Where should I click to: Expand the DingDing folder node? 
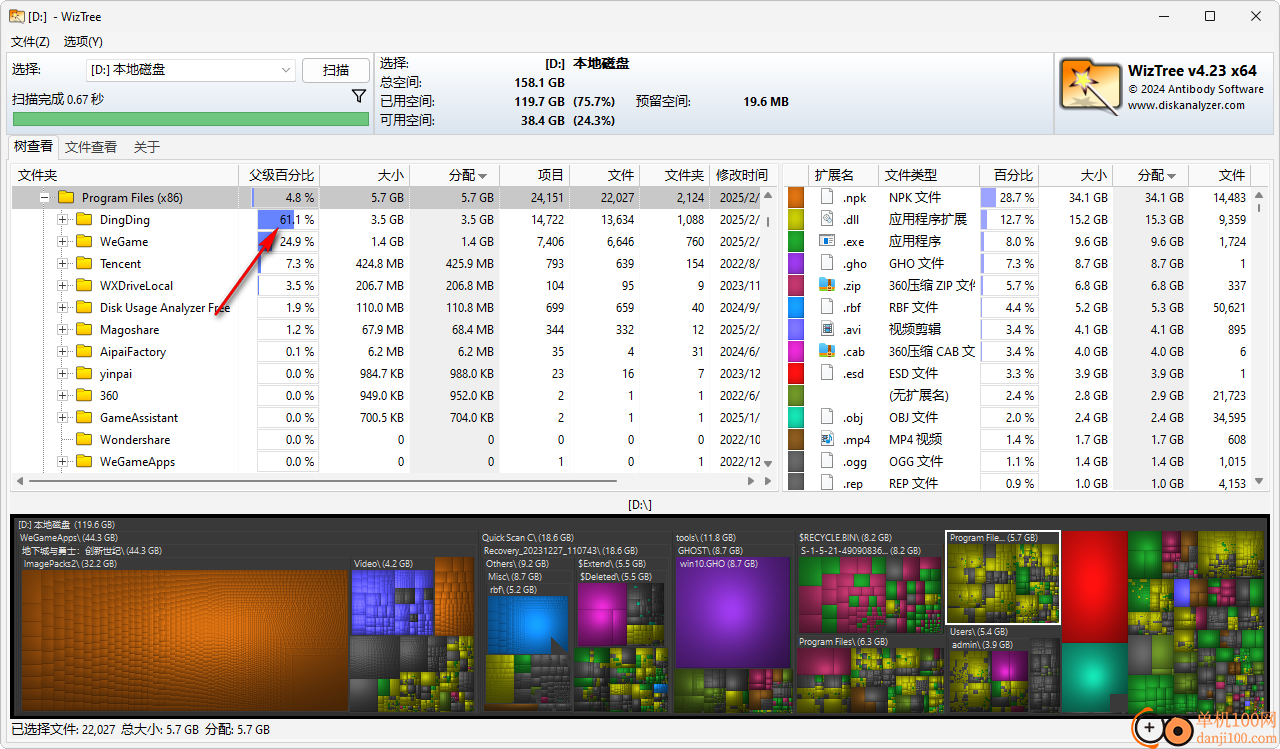pos(62,220)
